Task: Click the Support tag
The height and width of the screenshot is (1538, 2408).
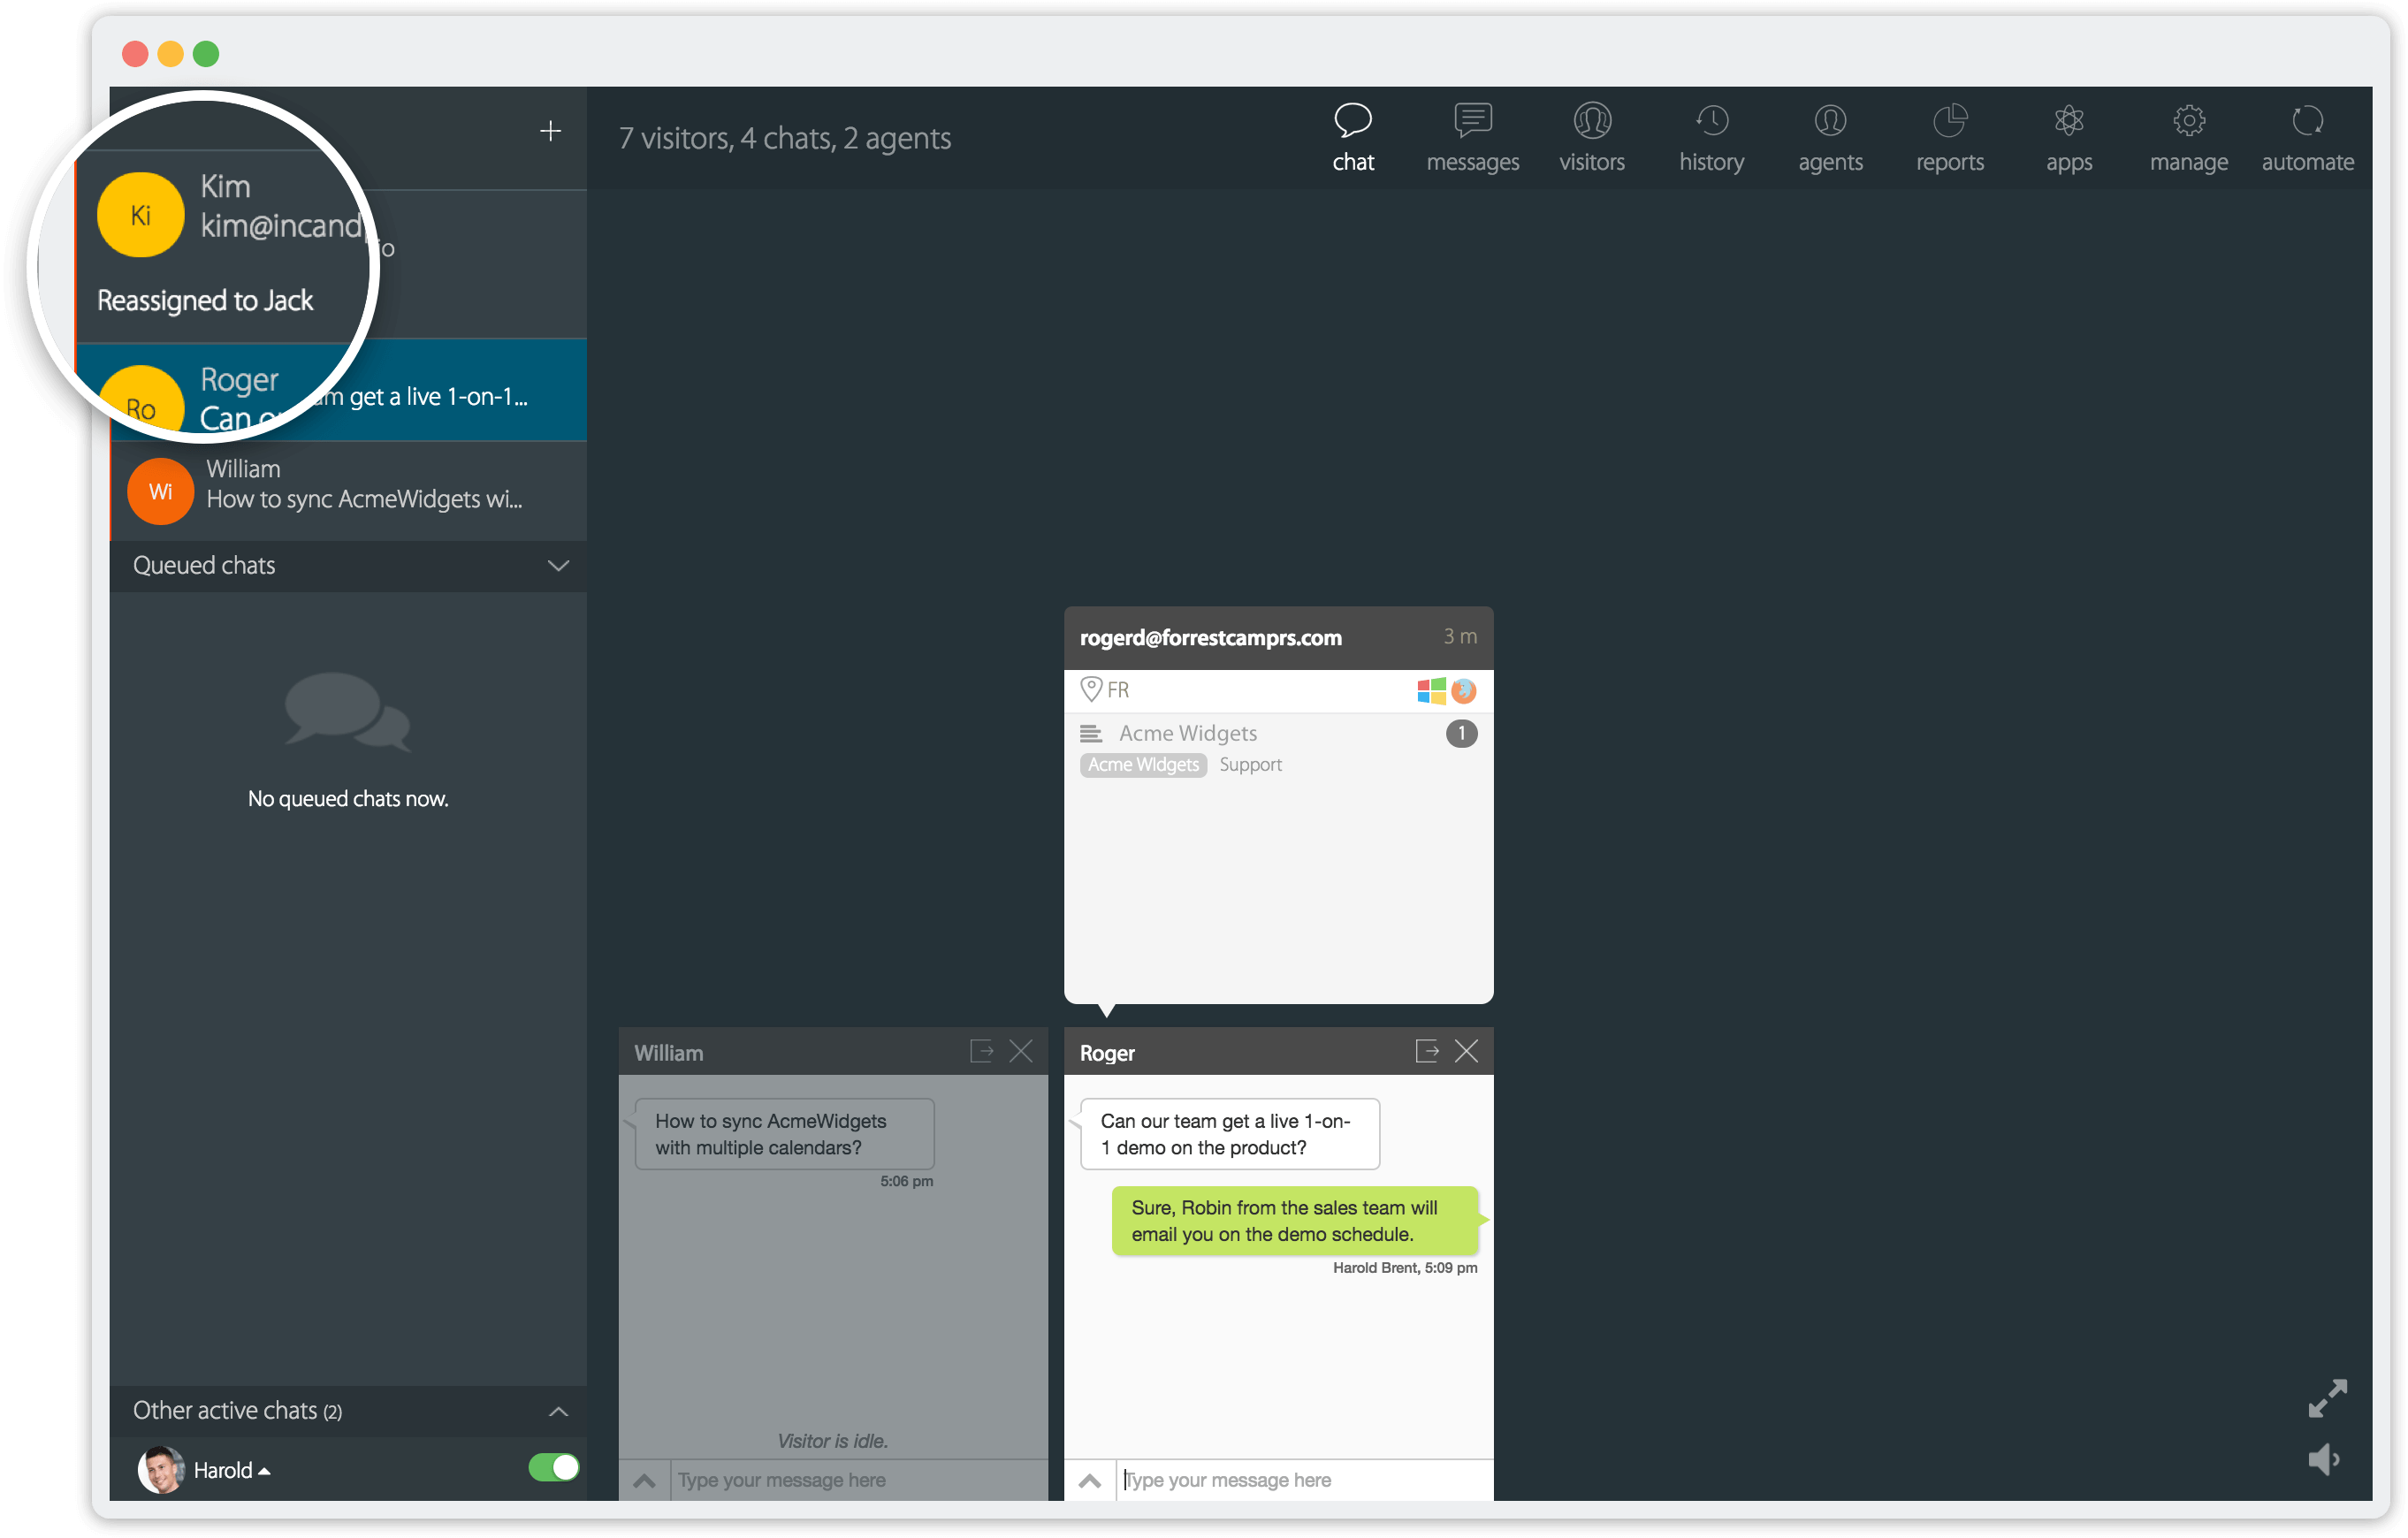Action: pyautogui.click(x=1250, y=765)
